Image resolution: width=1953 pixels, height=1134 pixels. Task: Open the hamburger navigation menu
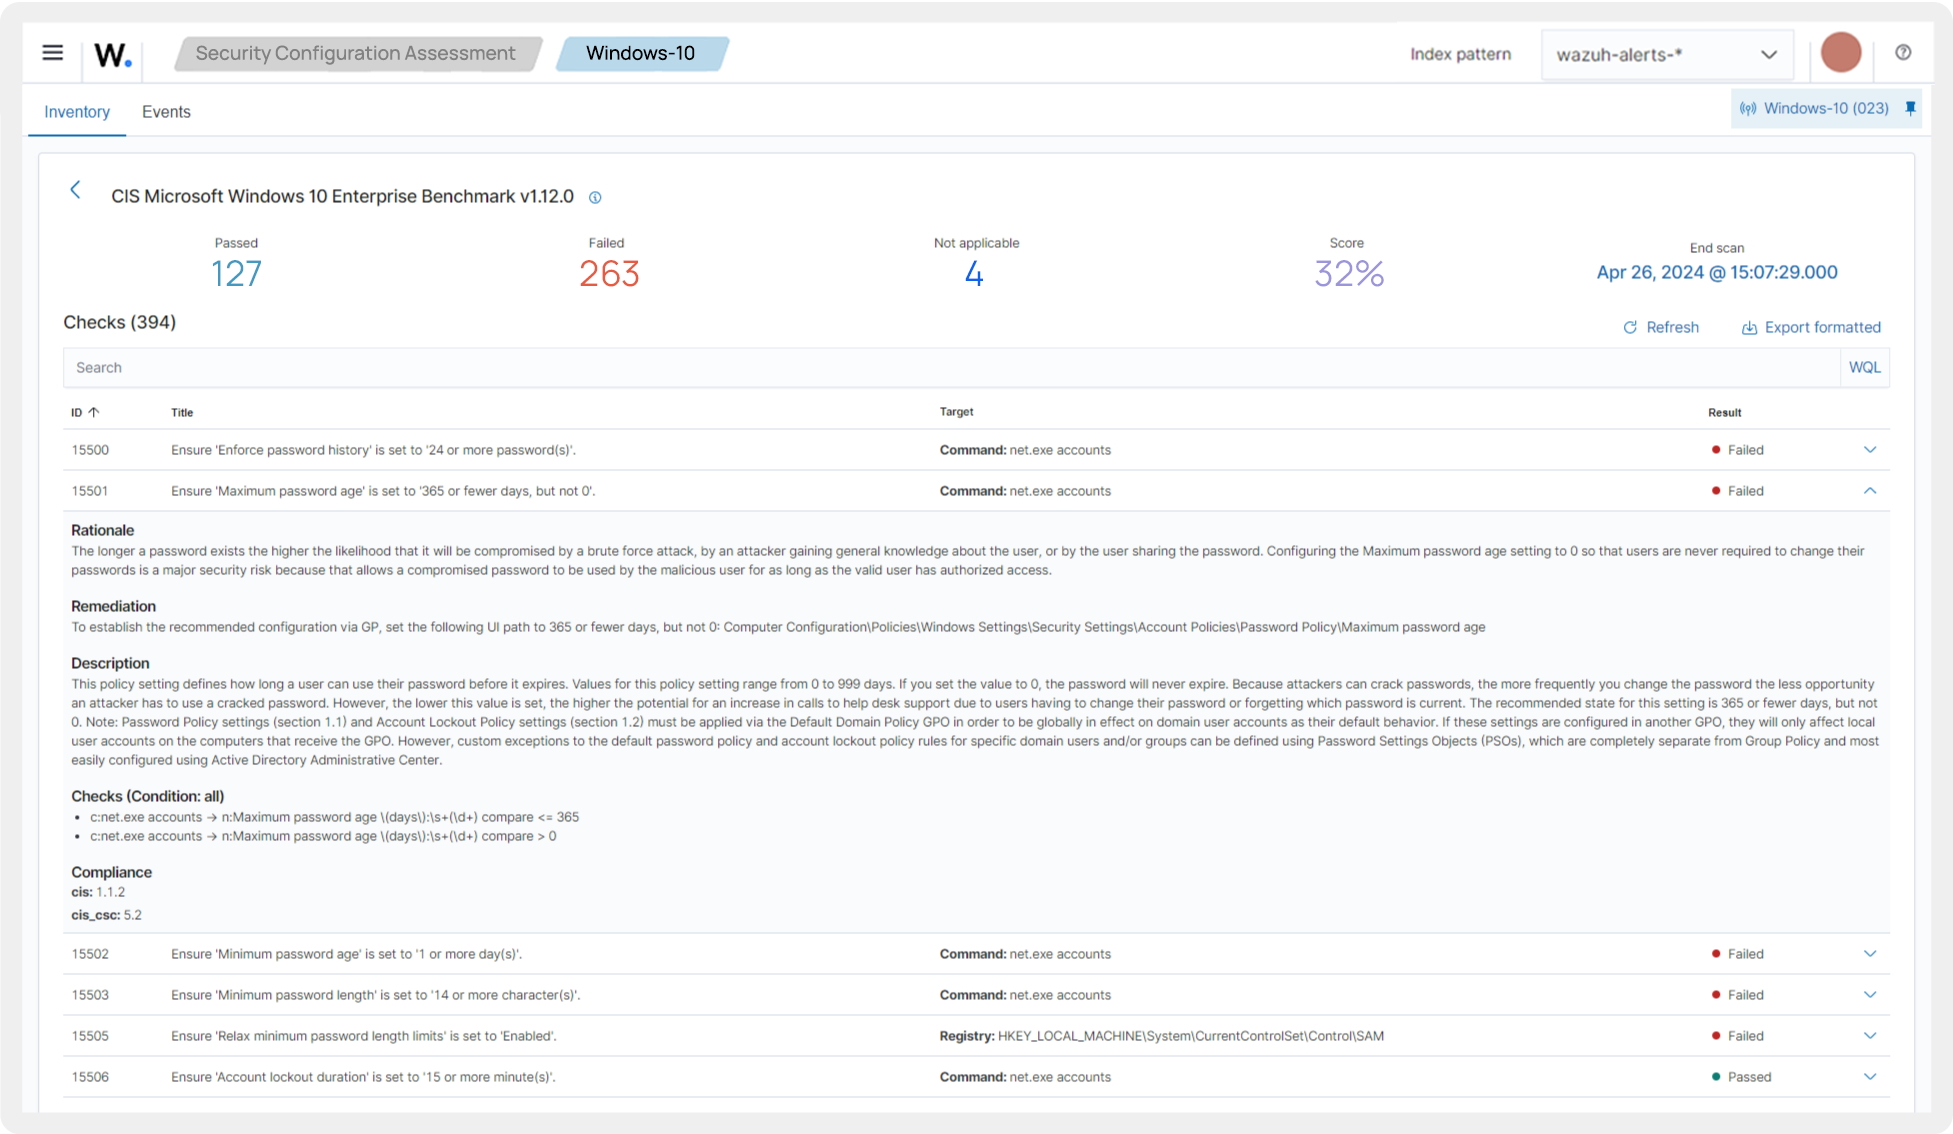53,53
